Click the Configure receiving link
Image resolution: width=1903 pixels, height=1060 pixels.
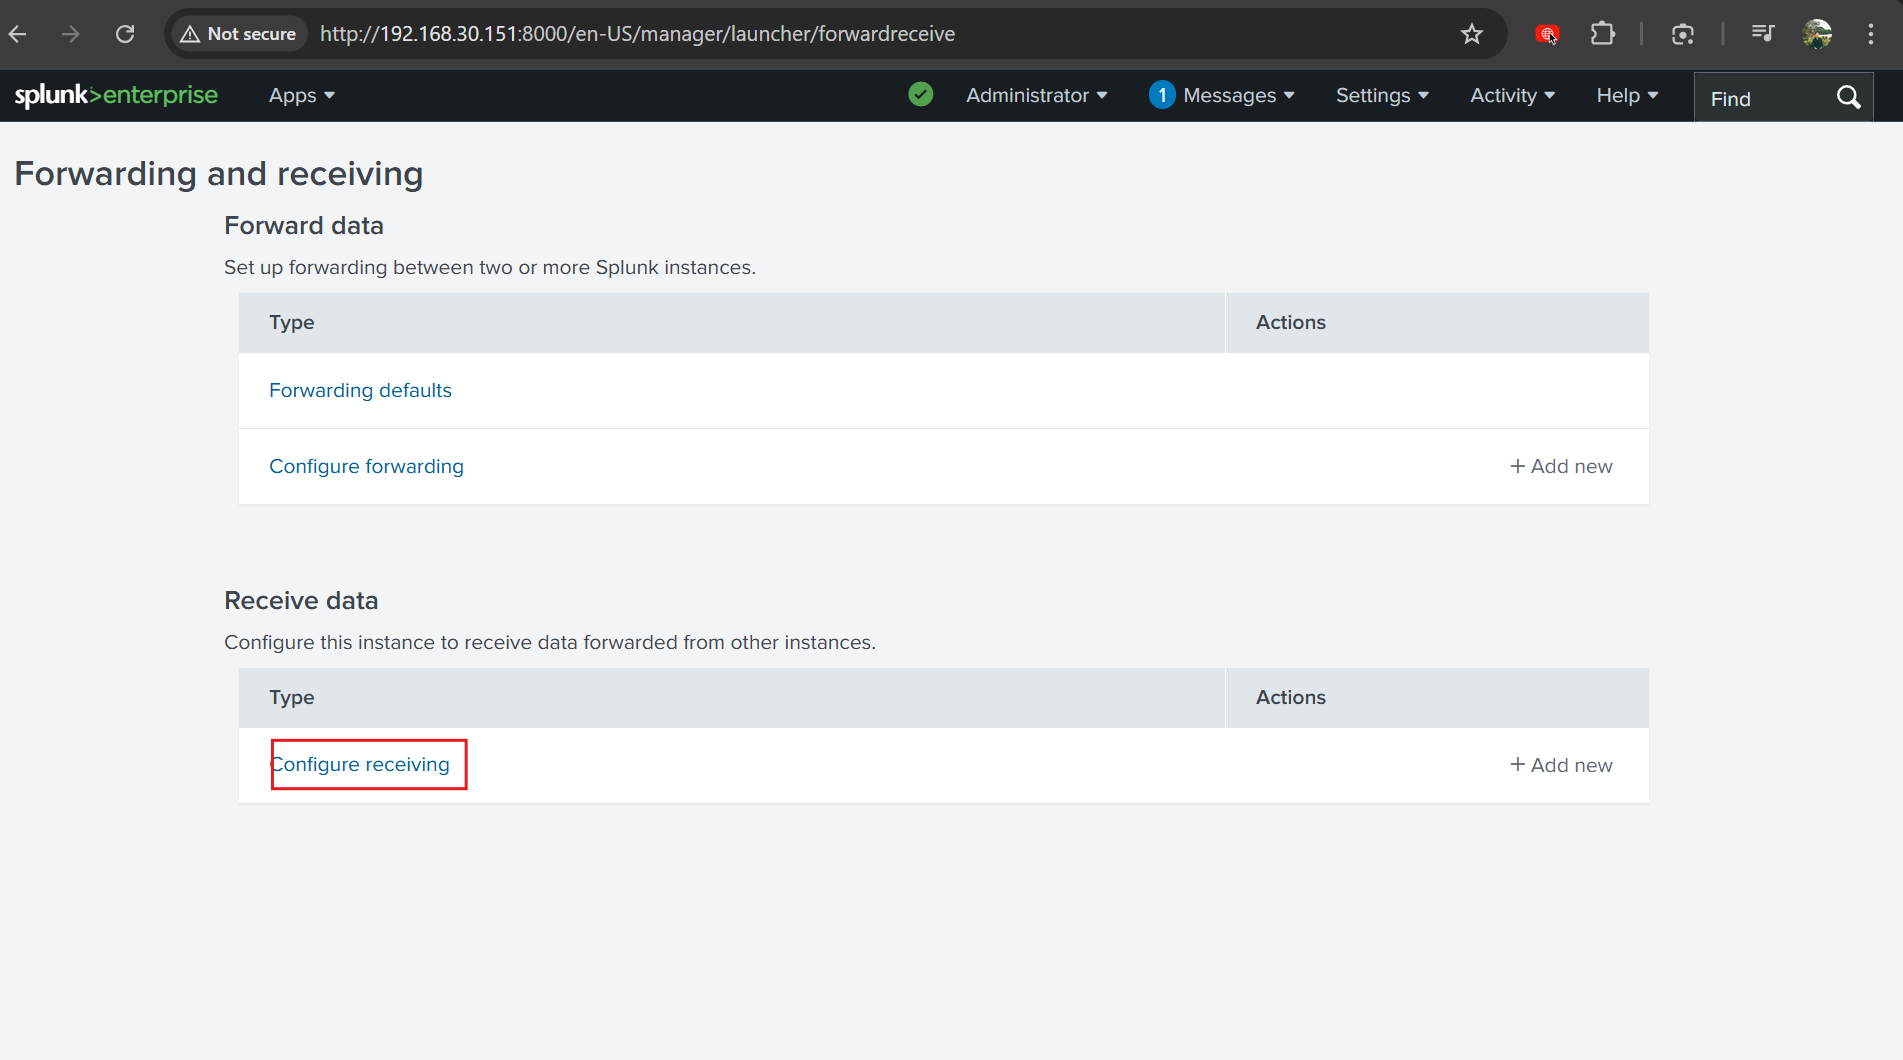pyautogui.click(x=361, y=765)
